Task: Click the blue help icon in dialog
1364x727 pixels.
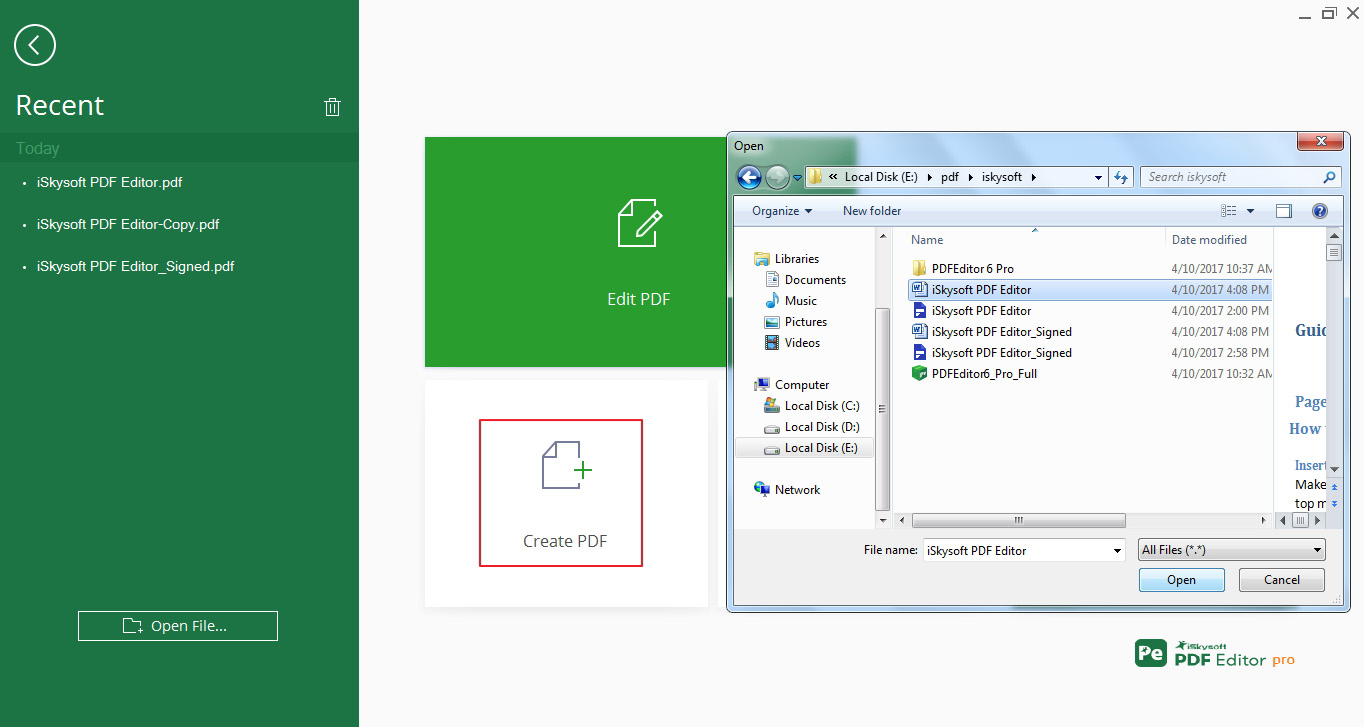Action: point(1319,211)
